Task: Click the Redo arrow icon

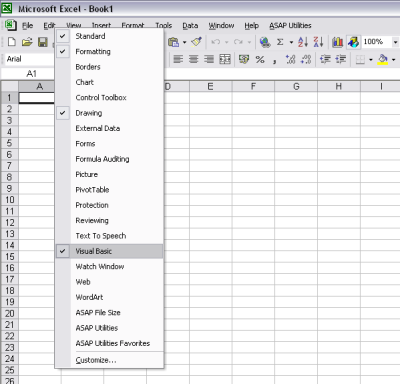Action: pyautogui.click(x=238, y=42)
